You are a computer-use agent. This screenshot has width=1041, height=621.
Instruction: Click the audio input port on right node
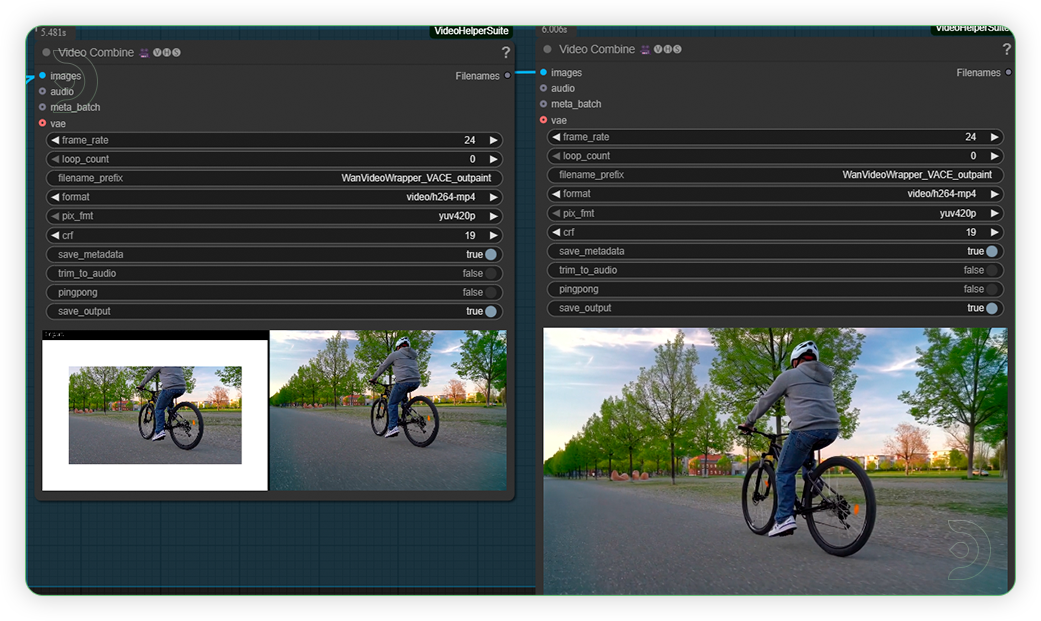point(543,88)
